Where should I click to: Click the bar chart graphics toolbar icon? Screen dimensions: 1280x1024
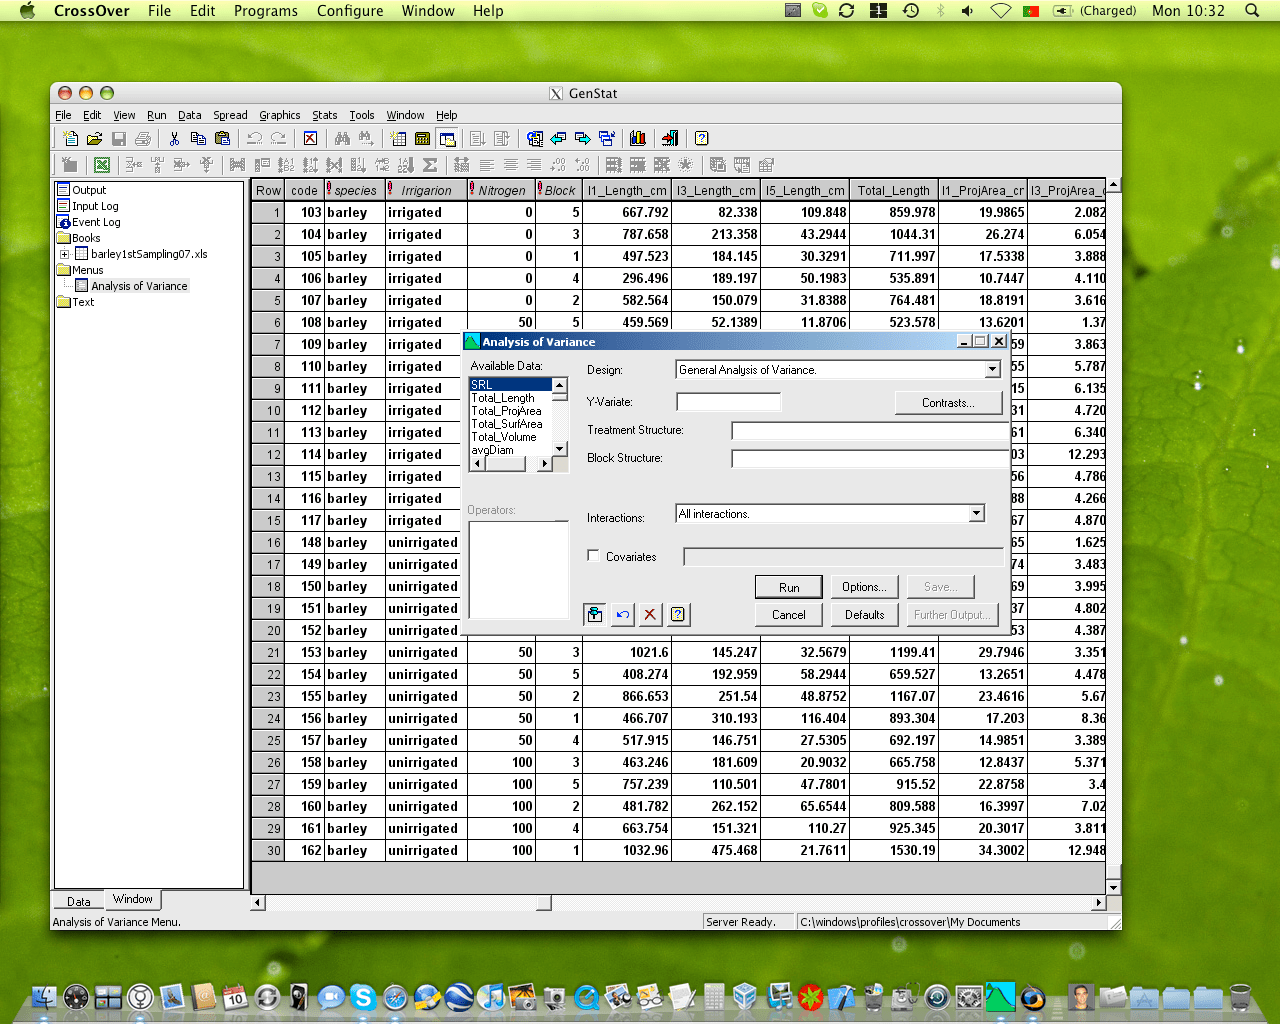pyautogui.click(x=638, y=139)
